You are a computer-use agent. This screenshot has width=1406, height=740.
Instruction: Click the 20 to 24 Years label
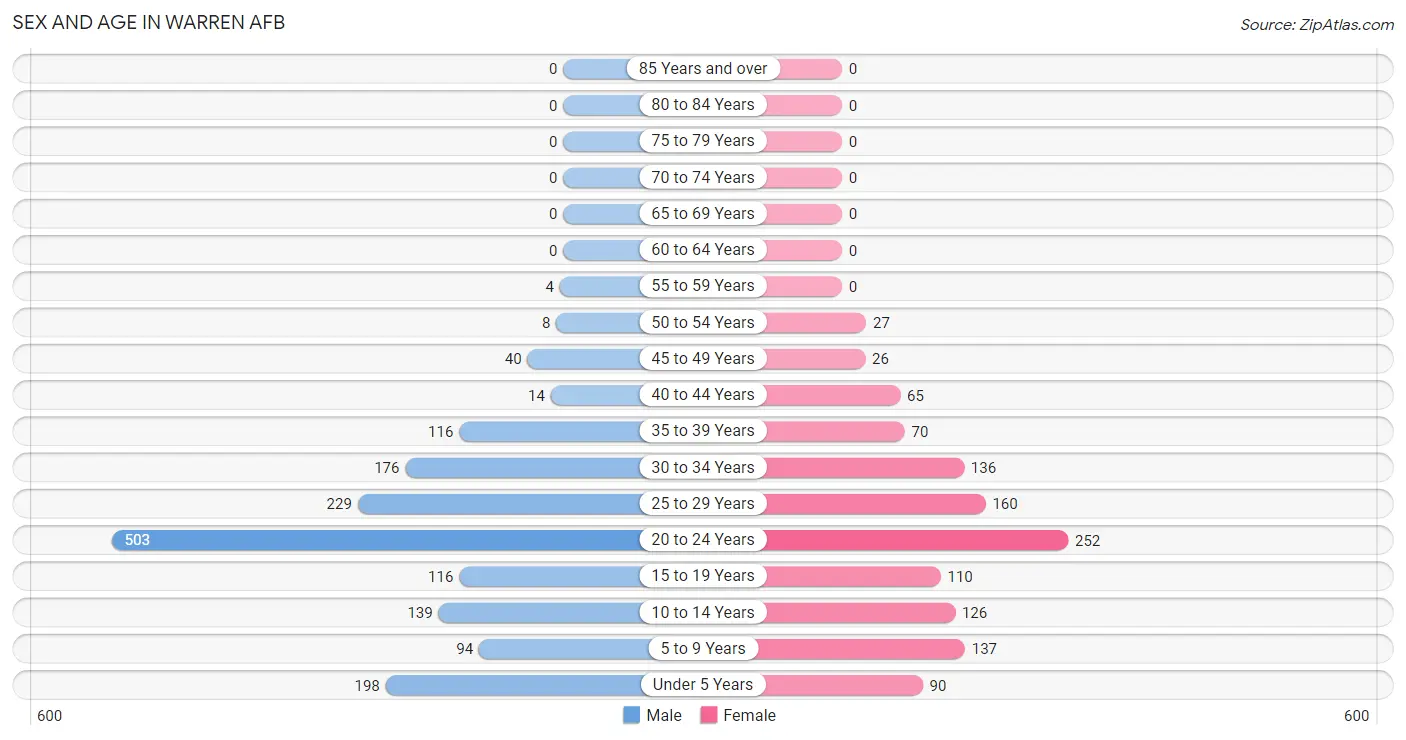(703, 540)
